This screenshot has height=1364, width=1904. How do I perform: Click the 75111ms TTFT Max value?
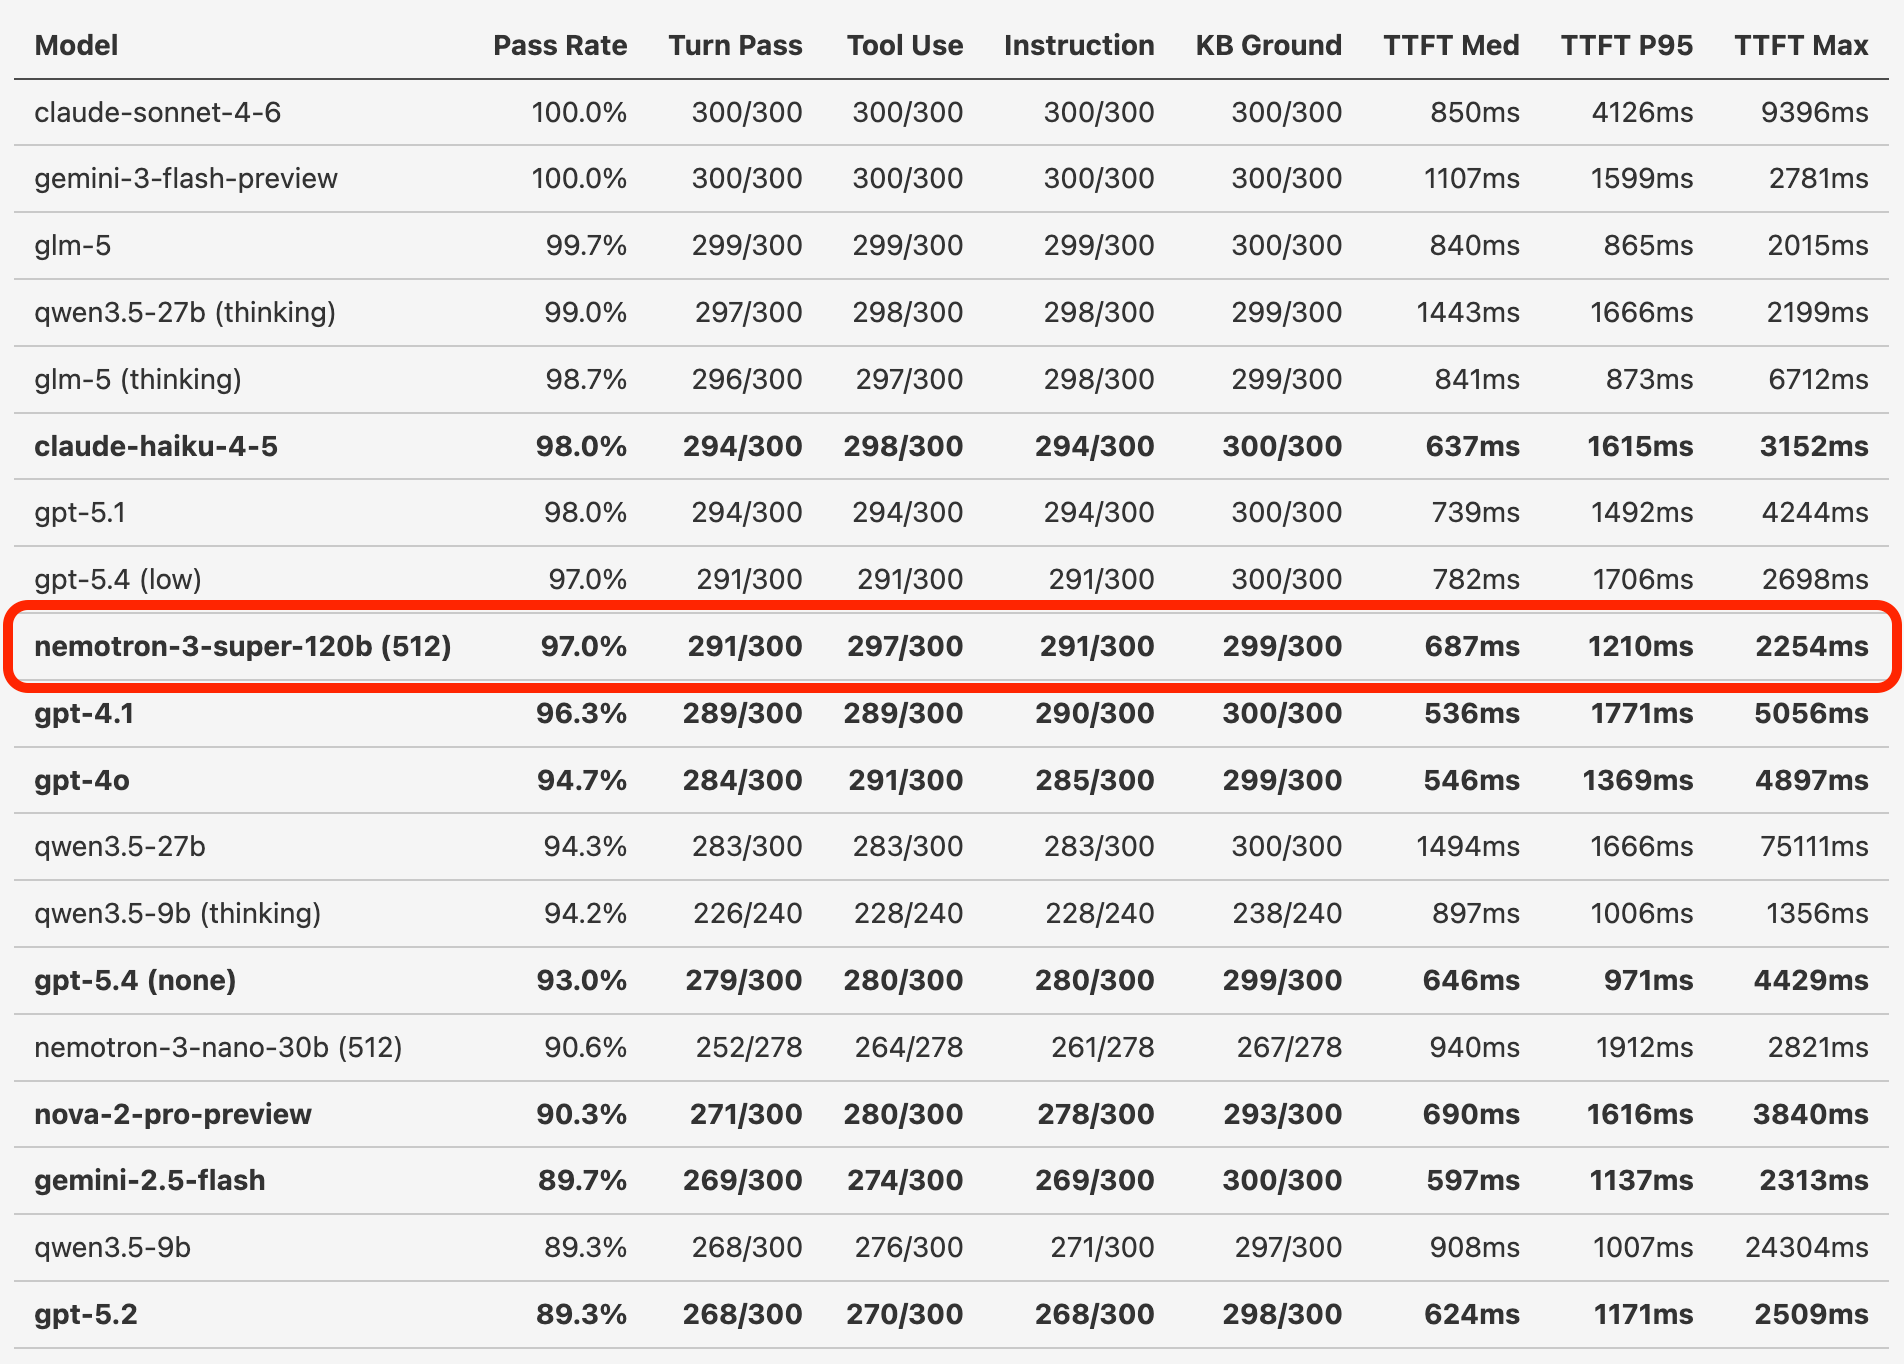pos(1813,846)
